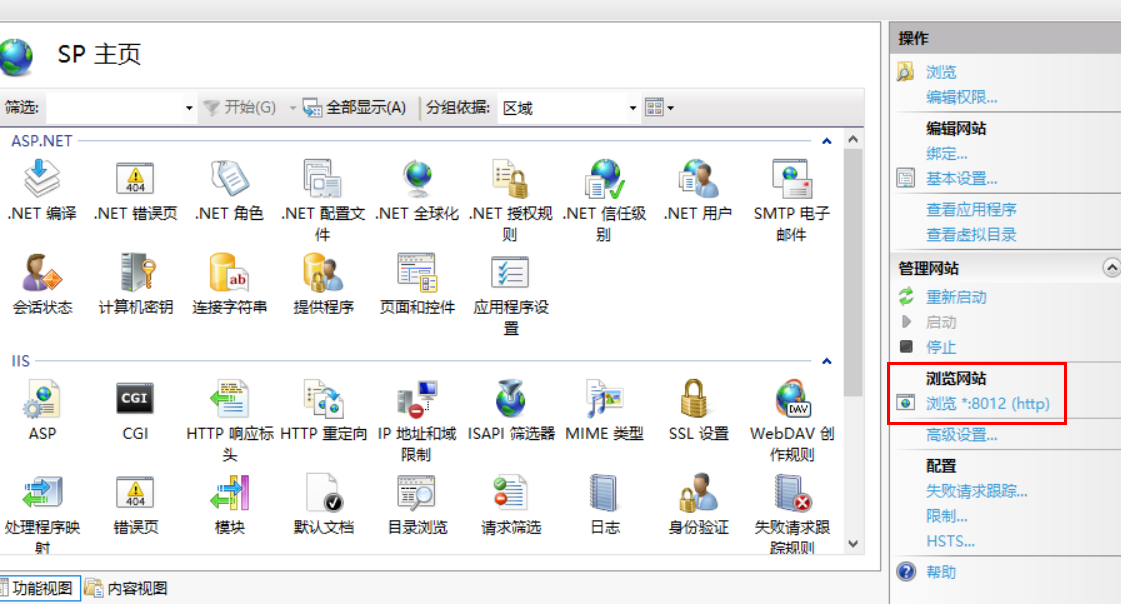Click the feature list scroll-down arrow
Screen dimensions: 1121x604
pyautogui.click(x=853, y=544)
